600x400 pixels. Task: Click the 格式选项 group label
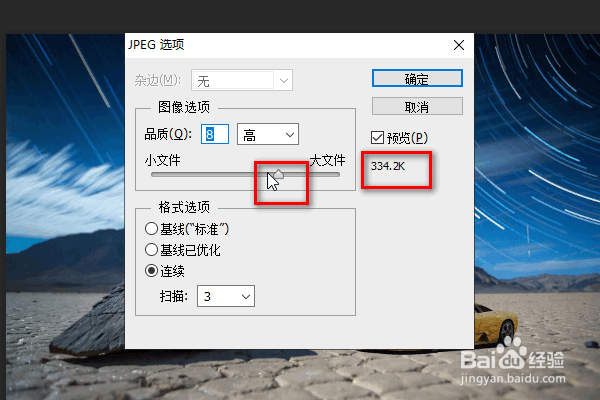(x=184, y=207)
